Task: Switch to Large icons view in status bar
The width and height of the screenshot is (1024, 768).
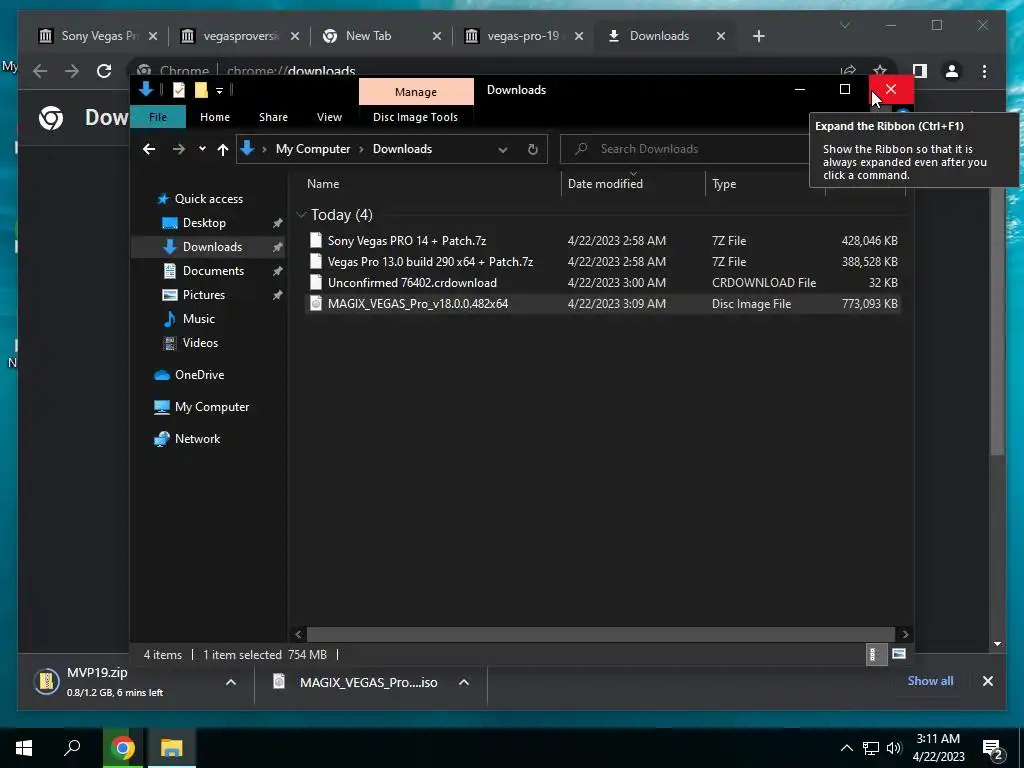Action: click(899, 654)
